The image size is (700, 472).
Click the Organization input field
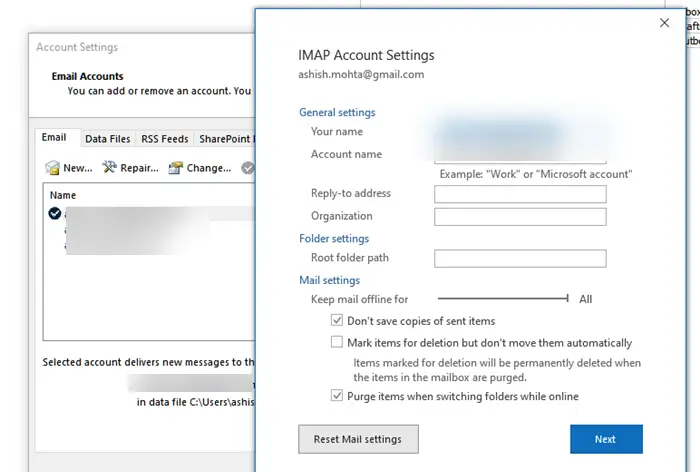tap(520, 217)
